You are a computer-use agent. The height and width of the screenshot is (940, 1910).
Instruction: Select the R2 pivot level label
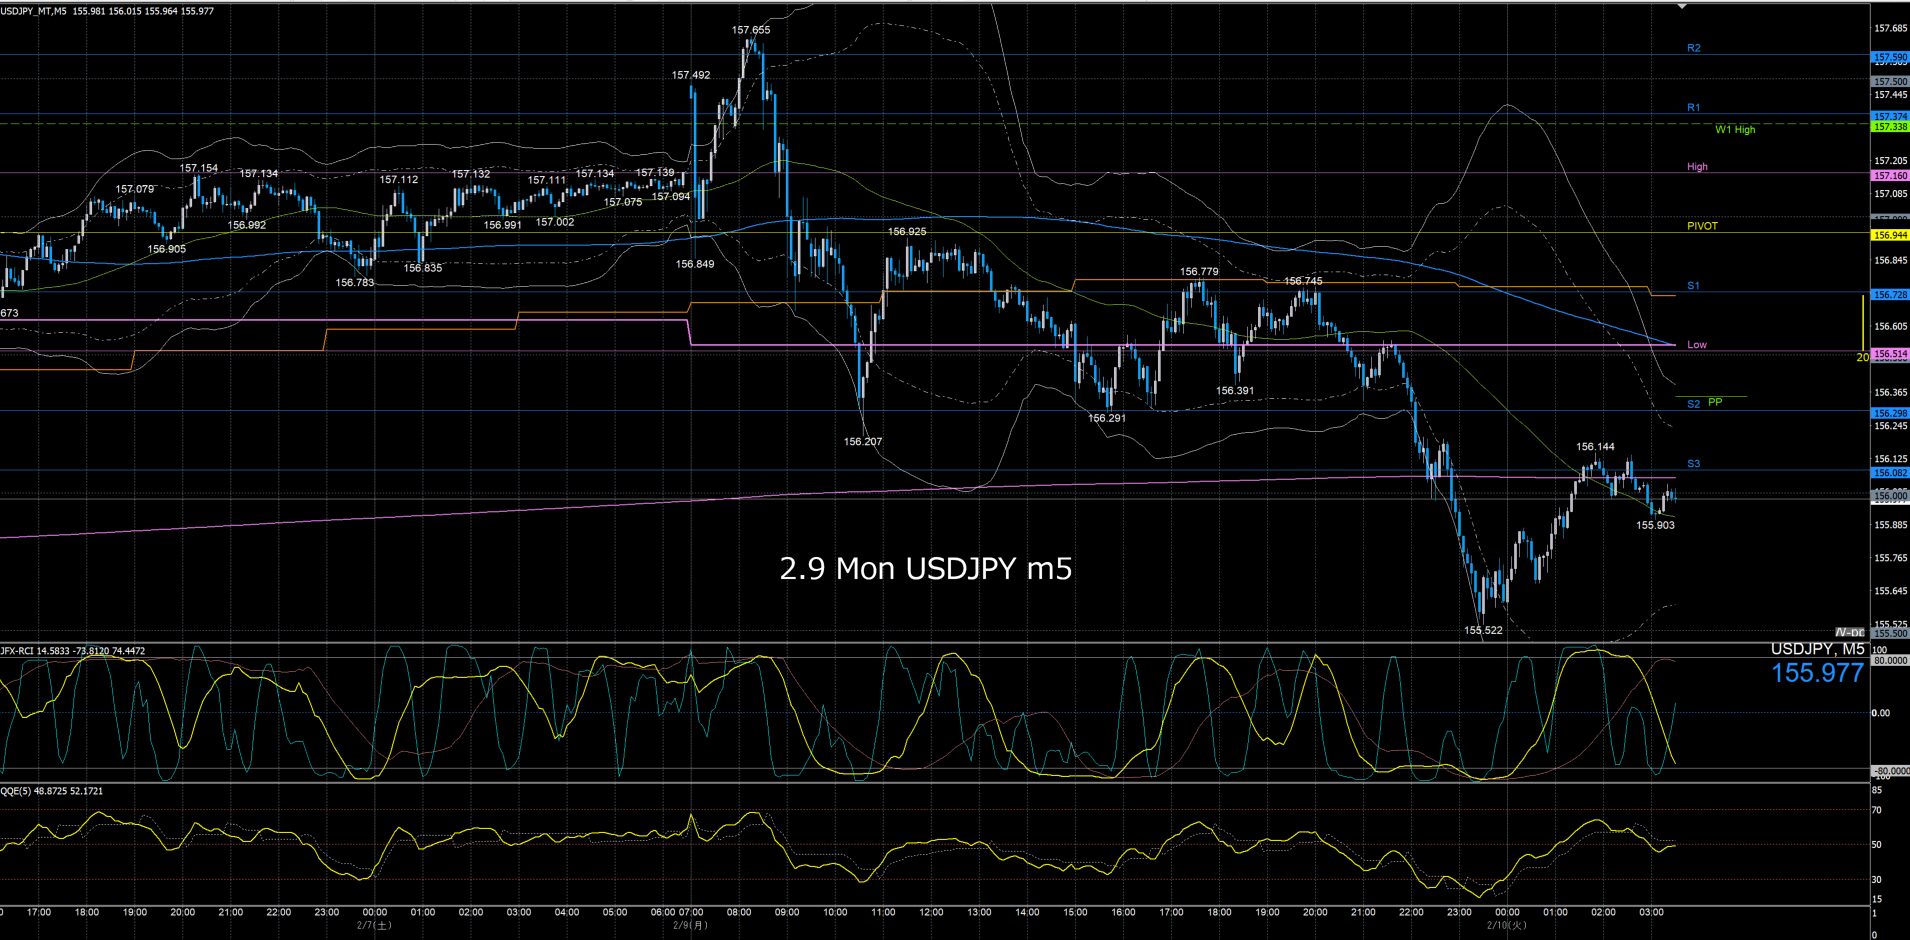coord(1693,48)
